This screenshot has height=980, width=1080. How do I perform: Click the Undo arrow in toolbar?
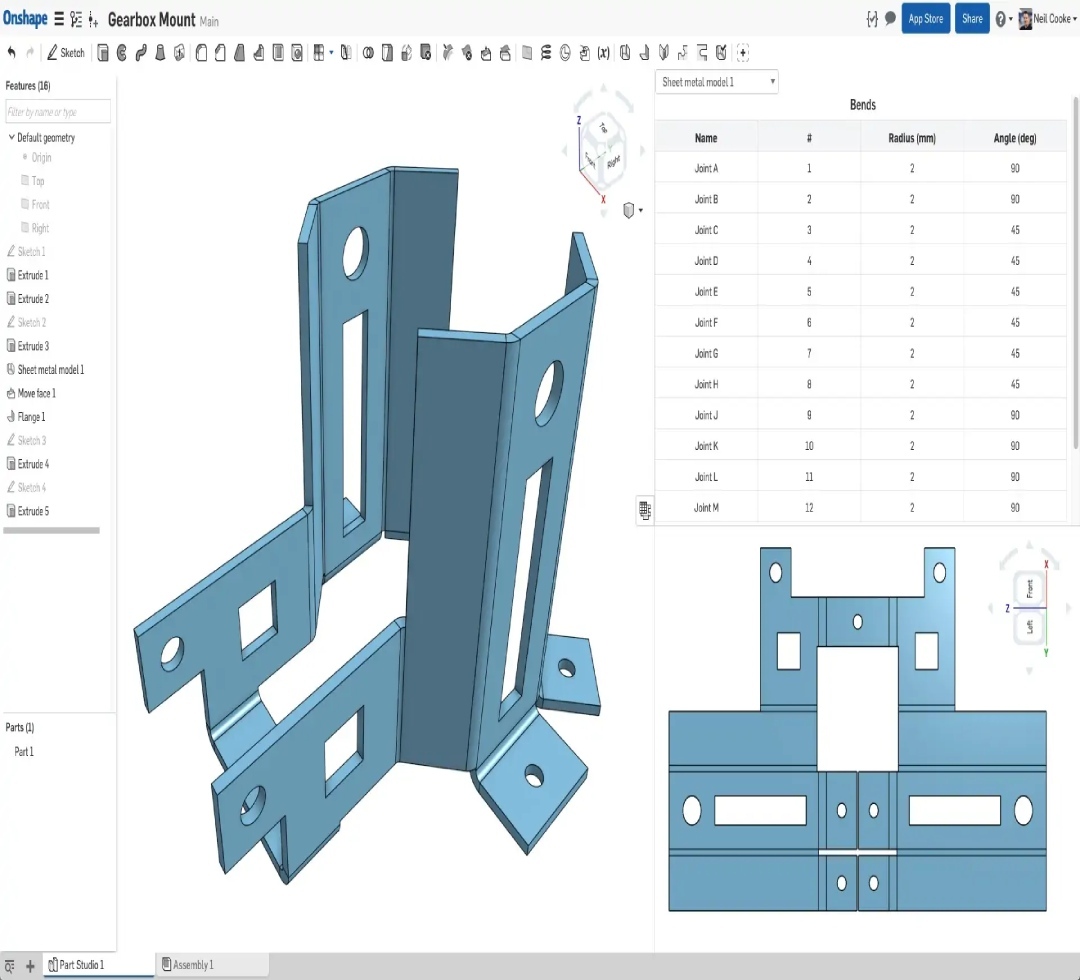click(12, 53)
